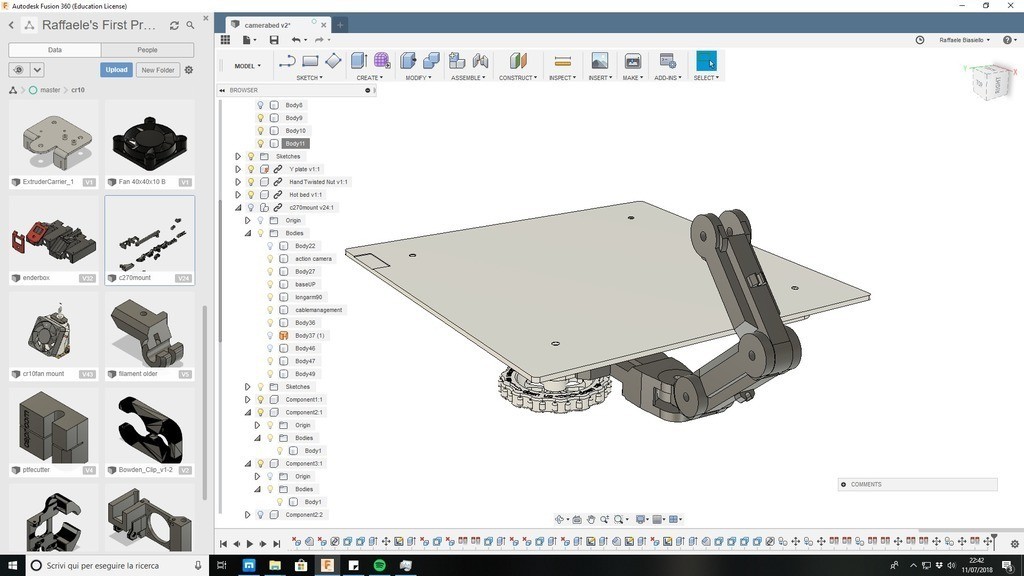This screenshot has height=576, width=1024.
Task: Refresh the data panel with the sync icon
Action: [x=174, y=25]
